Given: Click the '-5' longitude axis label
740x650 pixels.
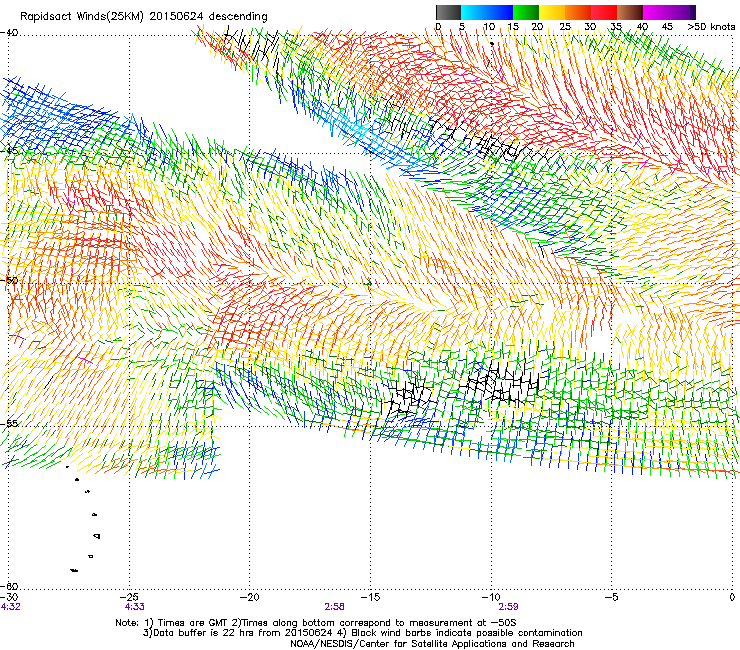Looking at the screenshot, I should (612, 597).
